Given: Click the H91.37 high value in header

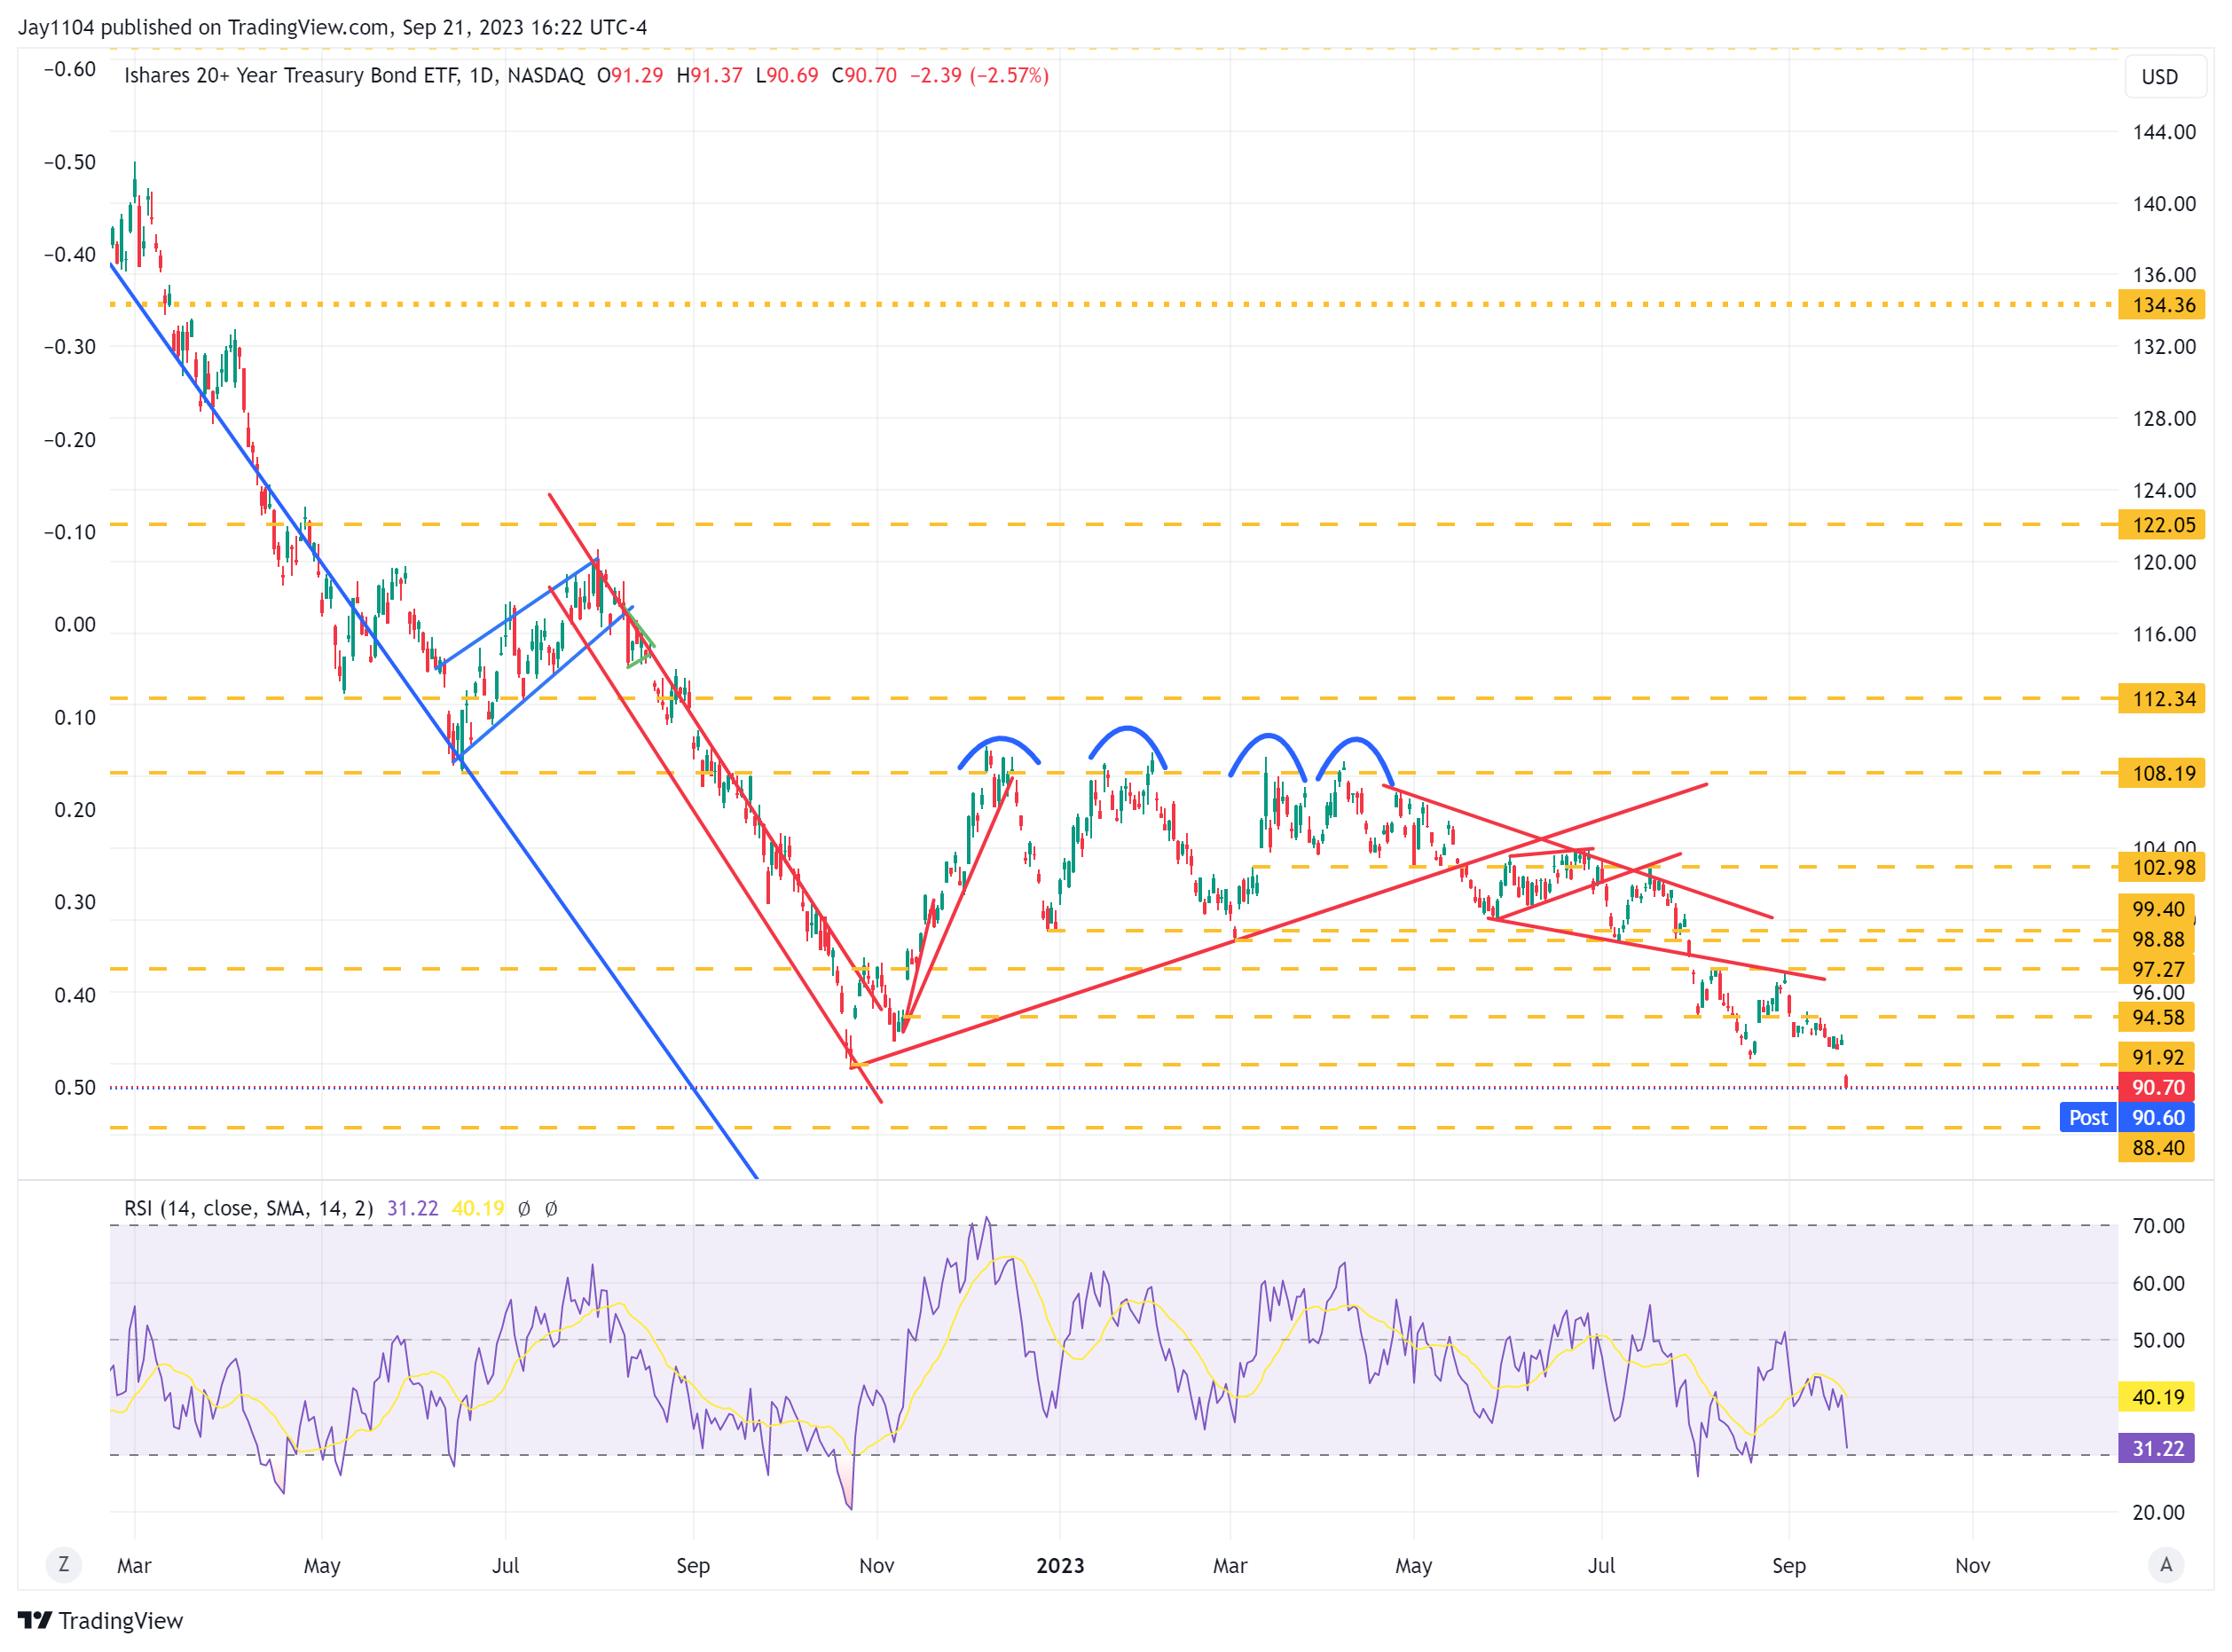Looking at the screenshot, I should tap(710, 76).
